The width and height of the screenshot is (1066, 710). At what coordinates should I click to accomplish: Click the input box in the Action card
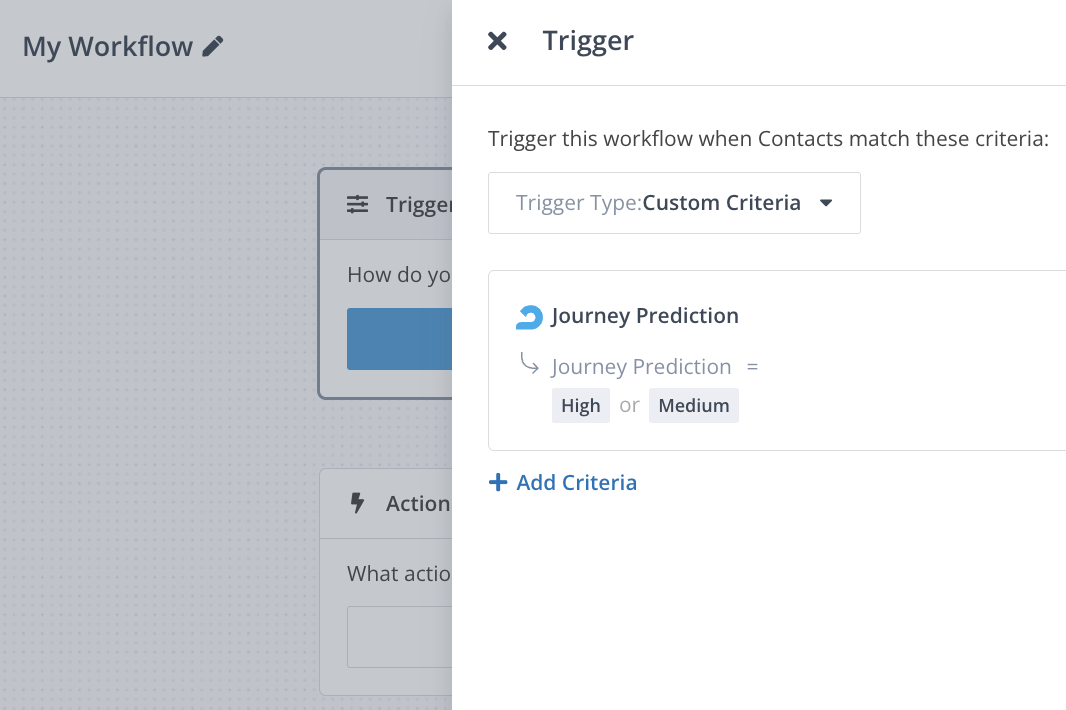coord(399,637)
